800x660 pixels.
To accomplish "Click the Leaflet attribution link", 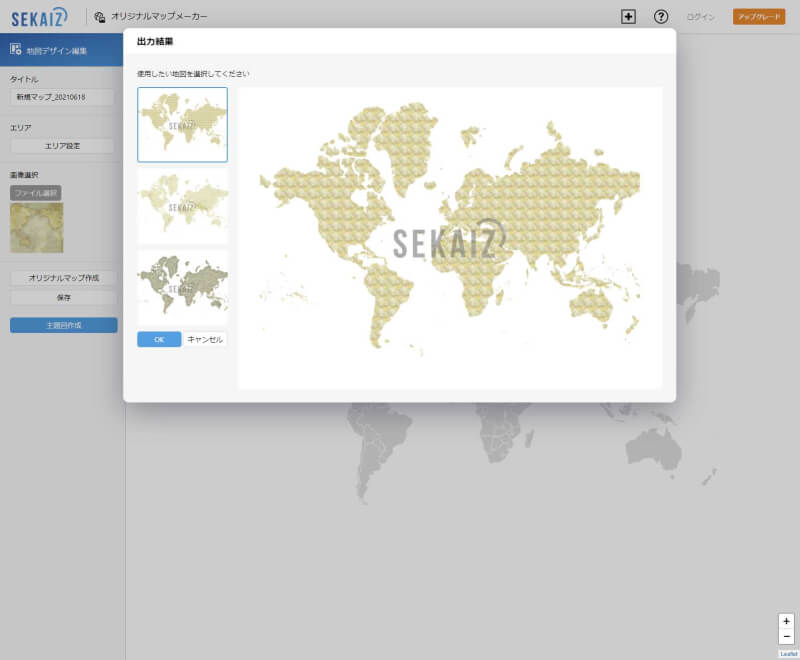I will coord(788,653).
